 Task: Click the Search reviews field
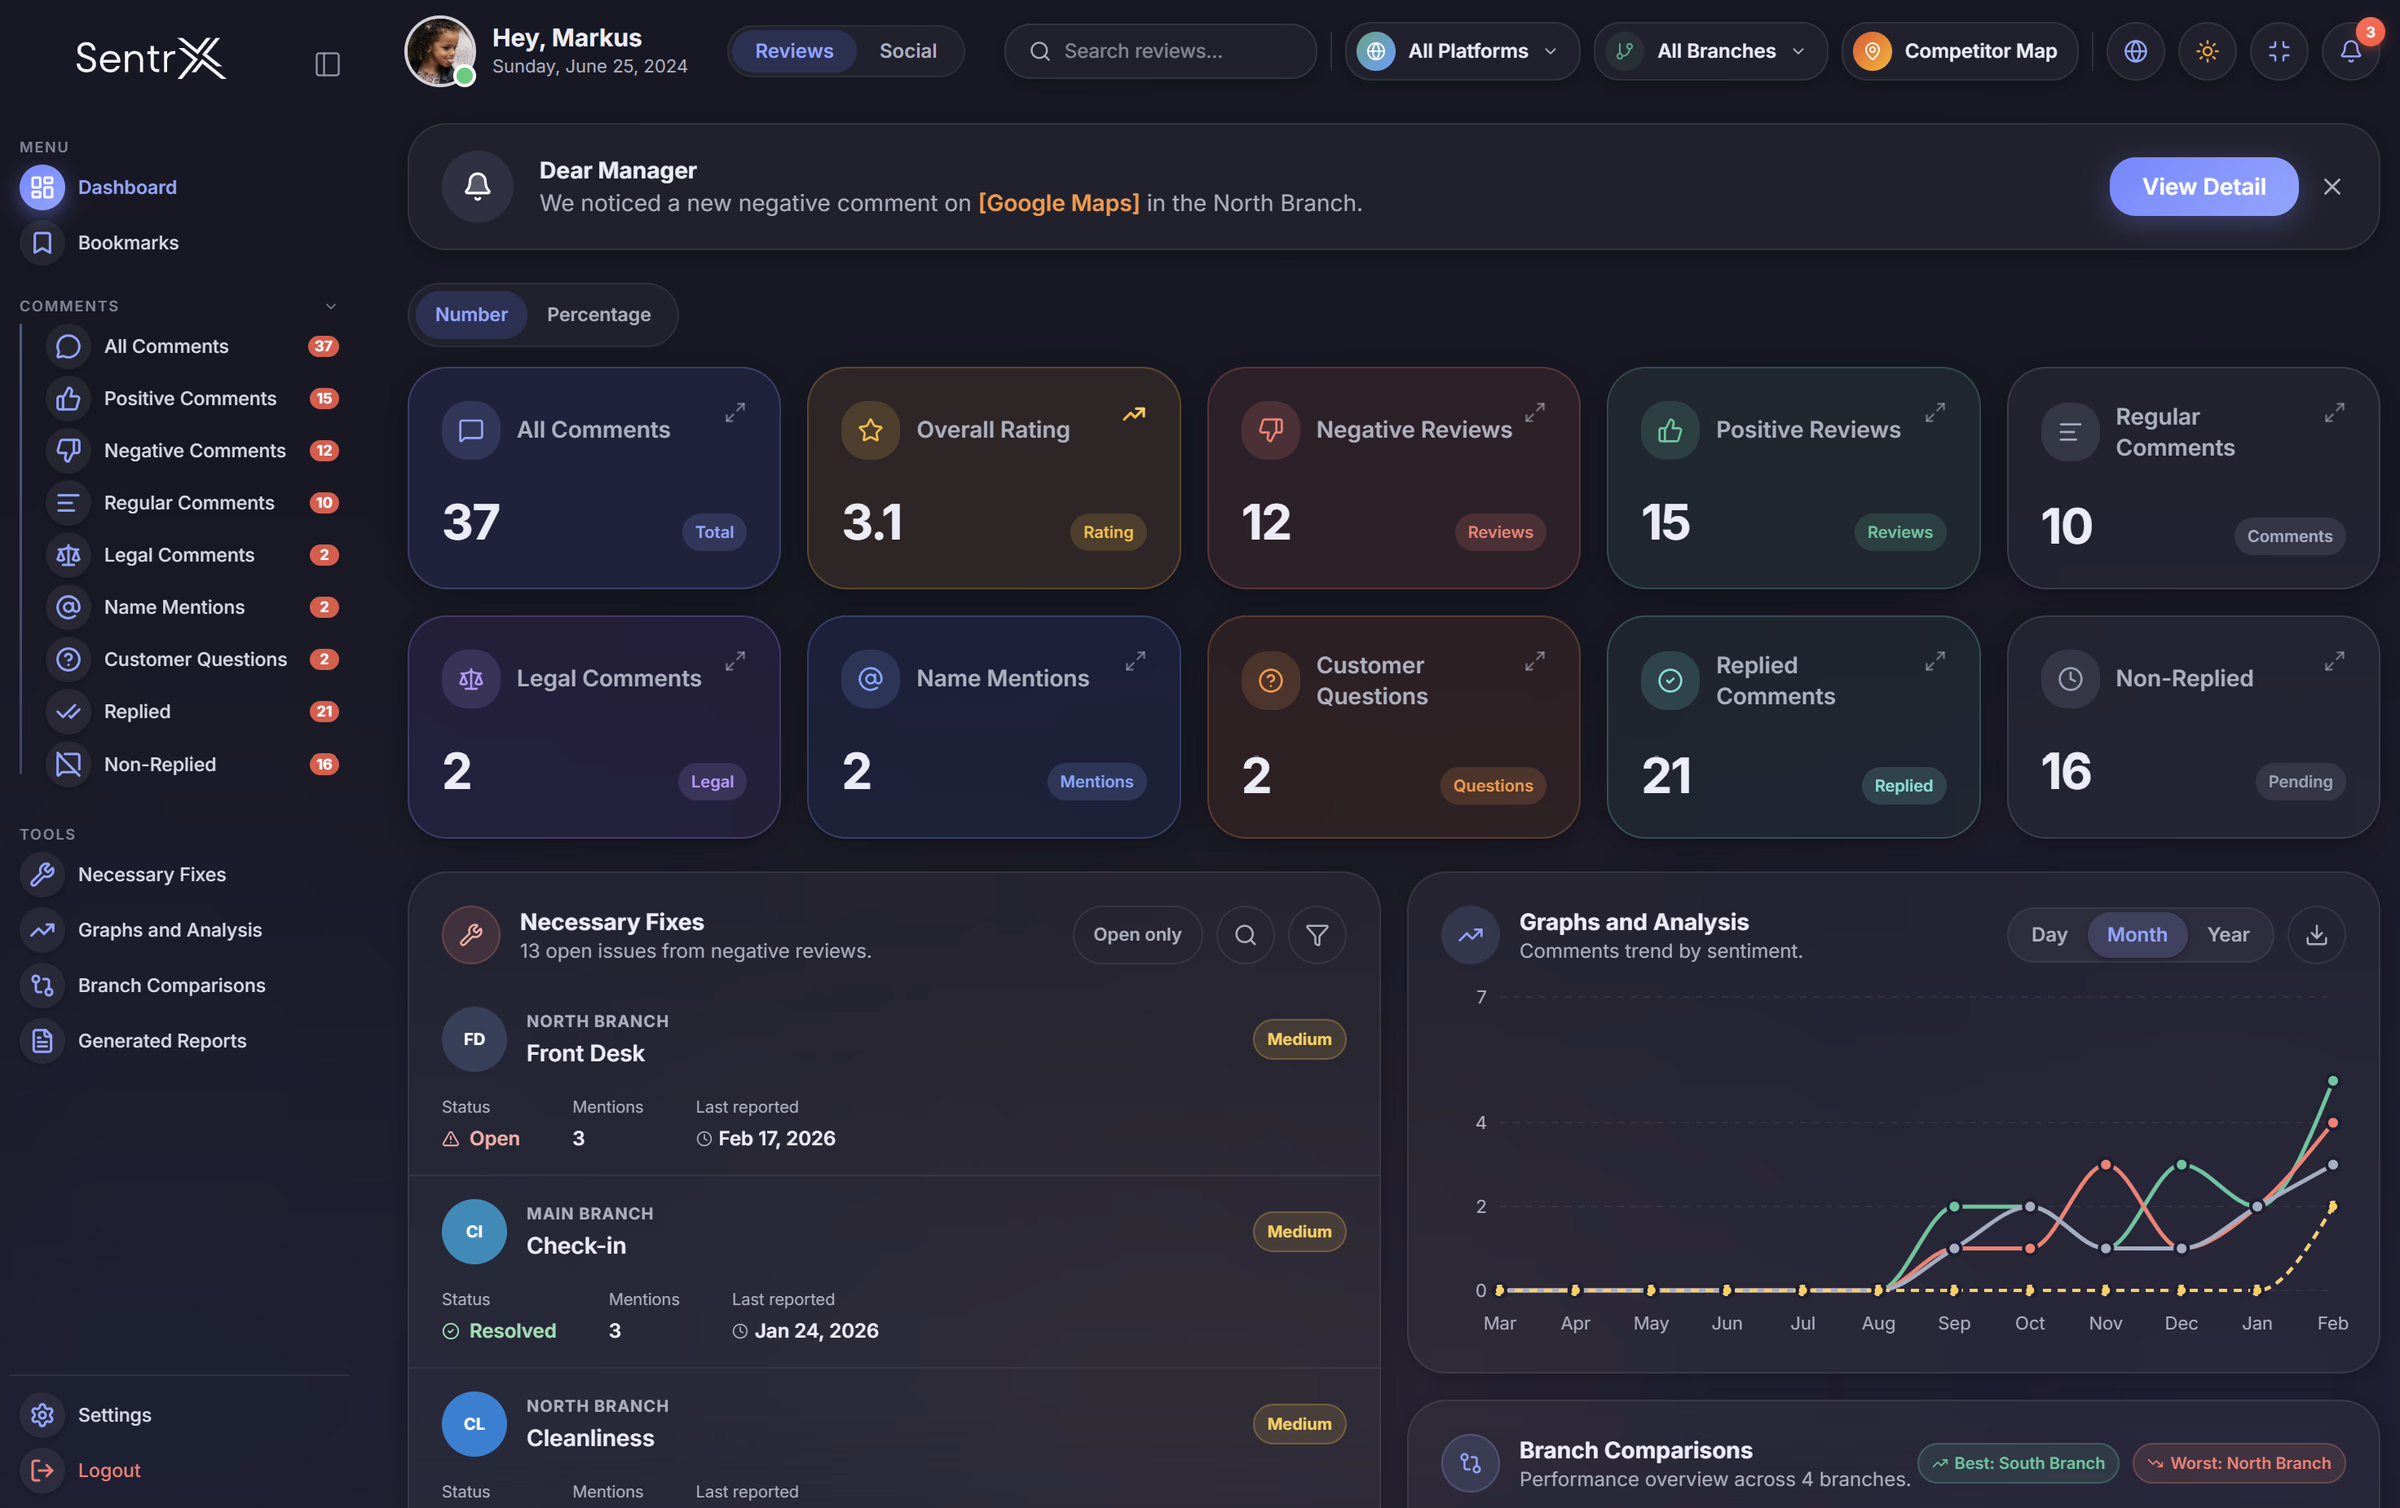(x=1160, y=51)
